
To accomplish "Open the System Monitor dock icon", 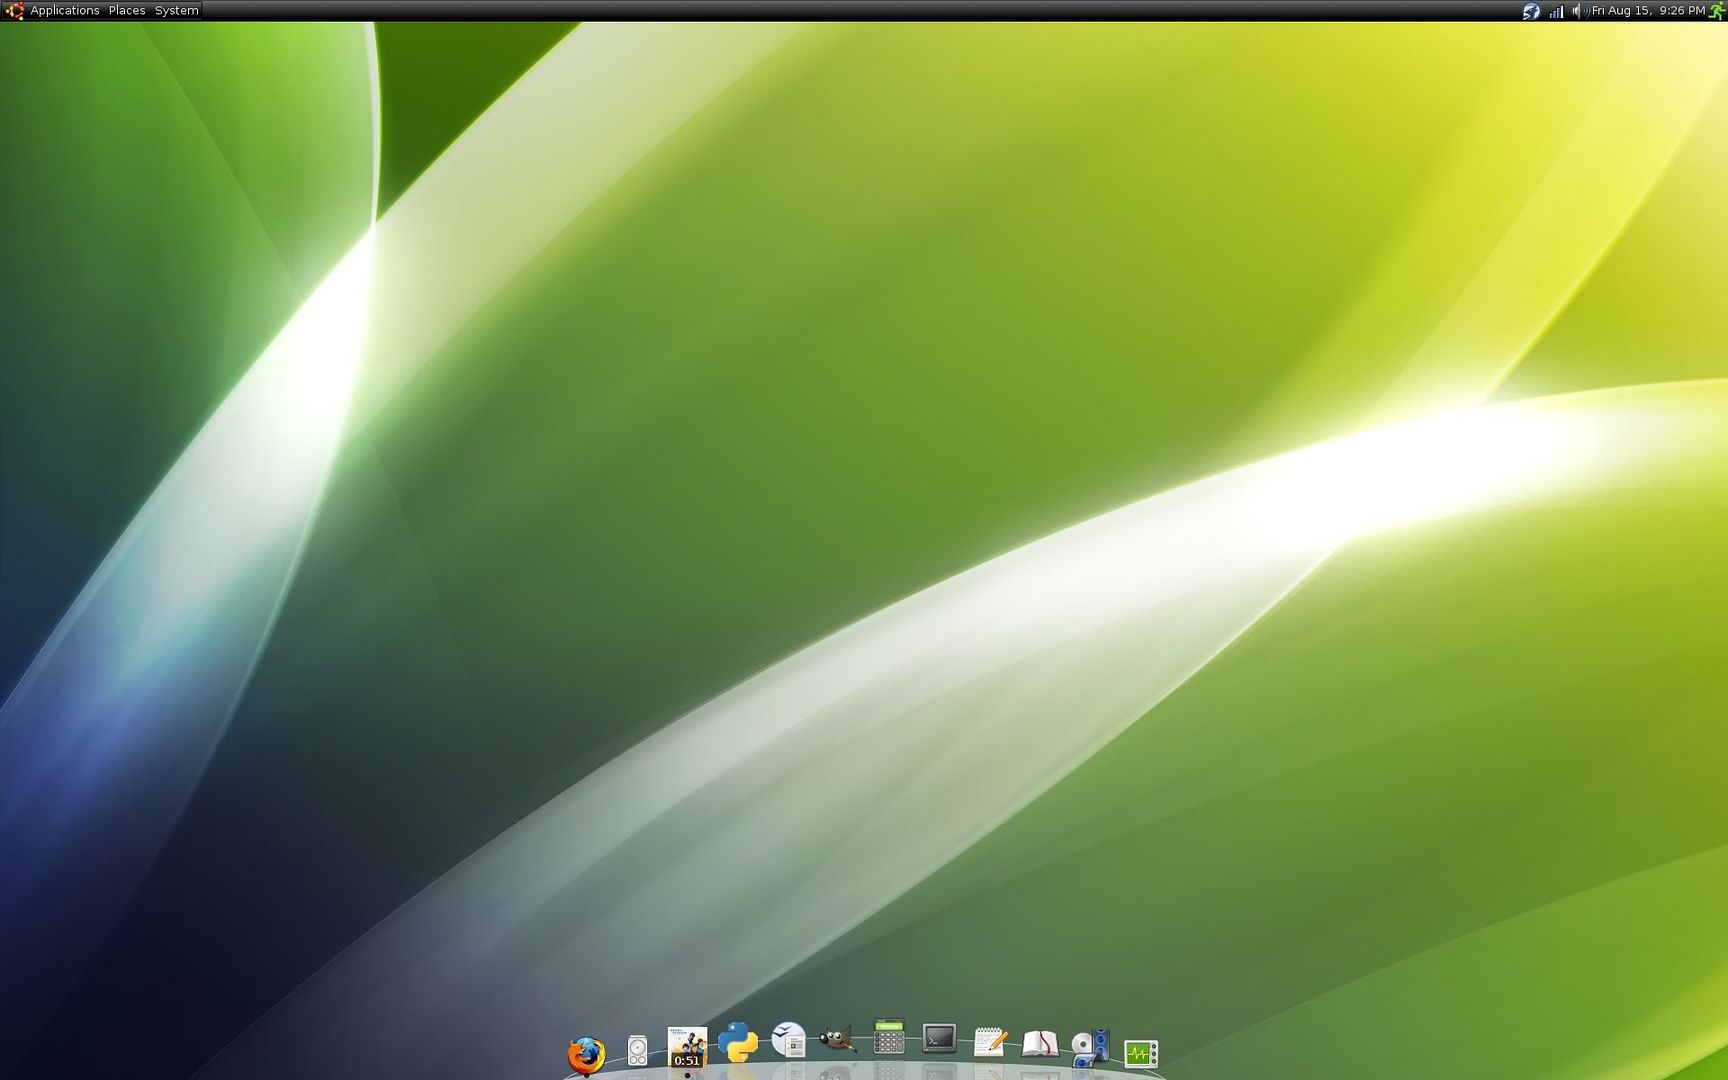I will pyautogui.click(x=1141, y=1053).
